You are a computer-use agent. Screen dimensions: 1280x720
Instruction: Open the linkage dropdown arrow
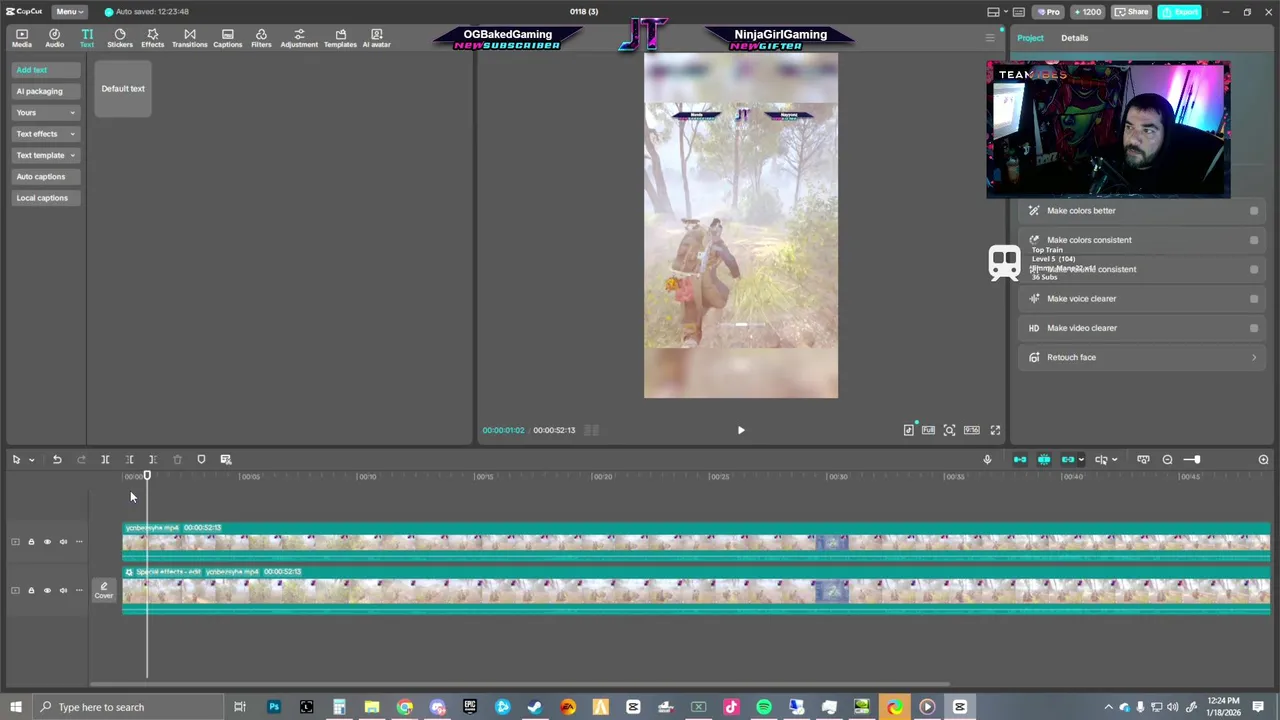click(x=1081, y=460)
